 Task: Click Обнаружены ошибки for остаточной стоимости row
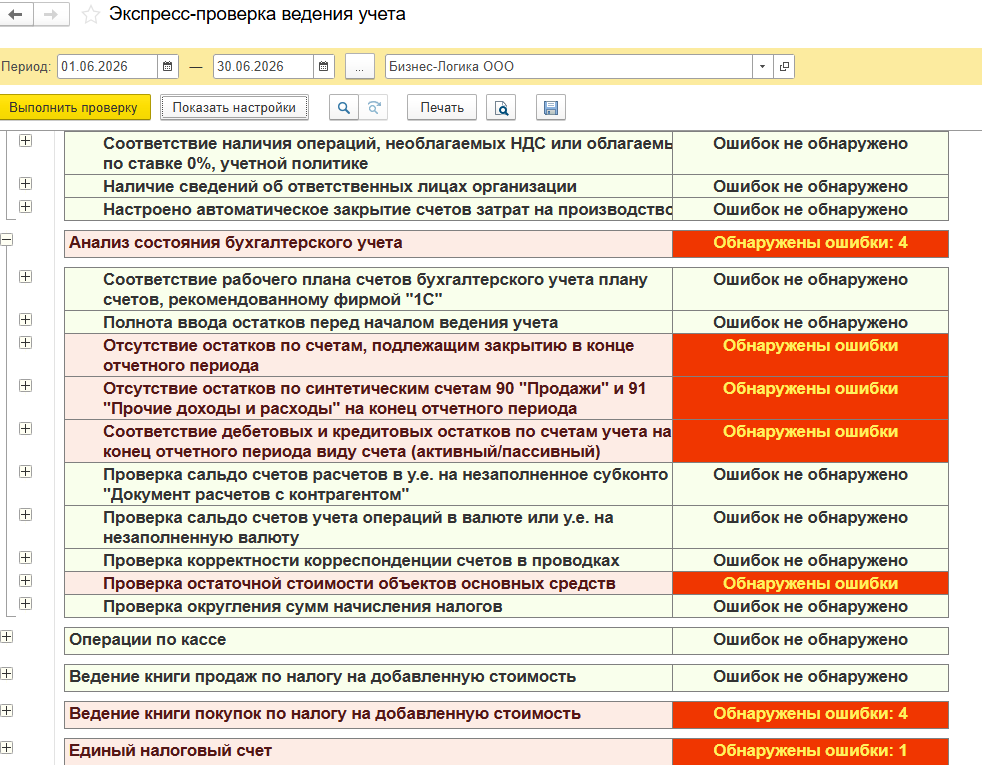pyautogui.click(x=810, y=583)
